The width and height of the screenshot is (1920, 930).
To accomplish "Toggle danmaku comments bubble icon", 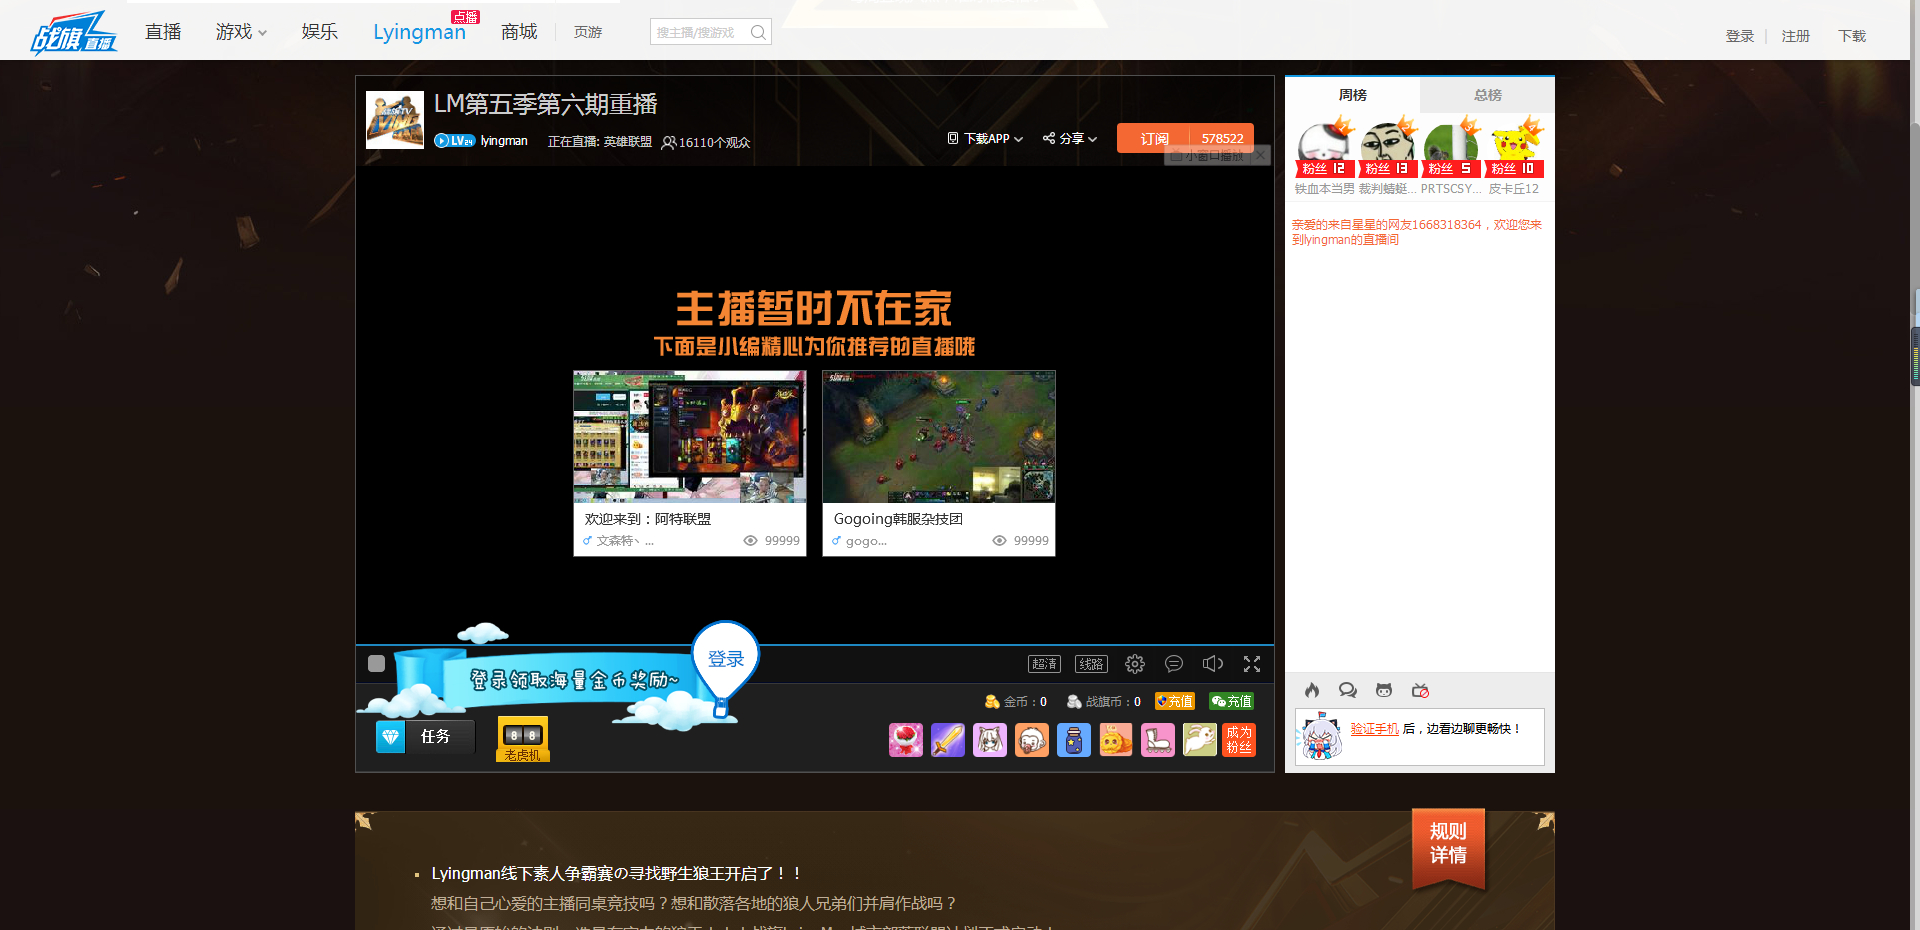I will 1174,664.
